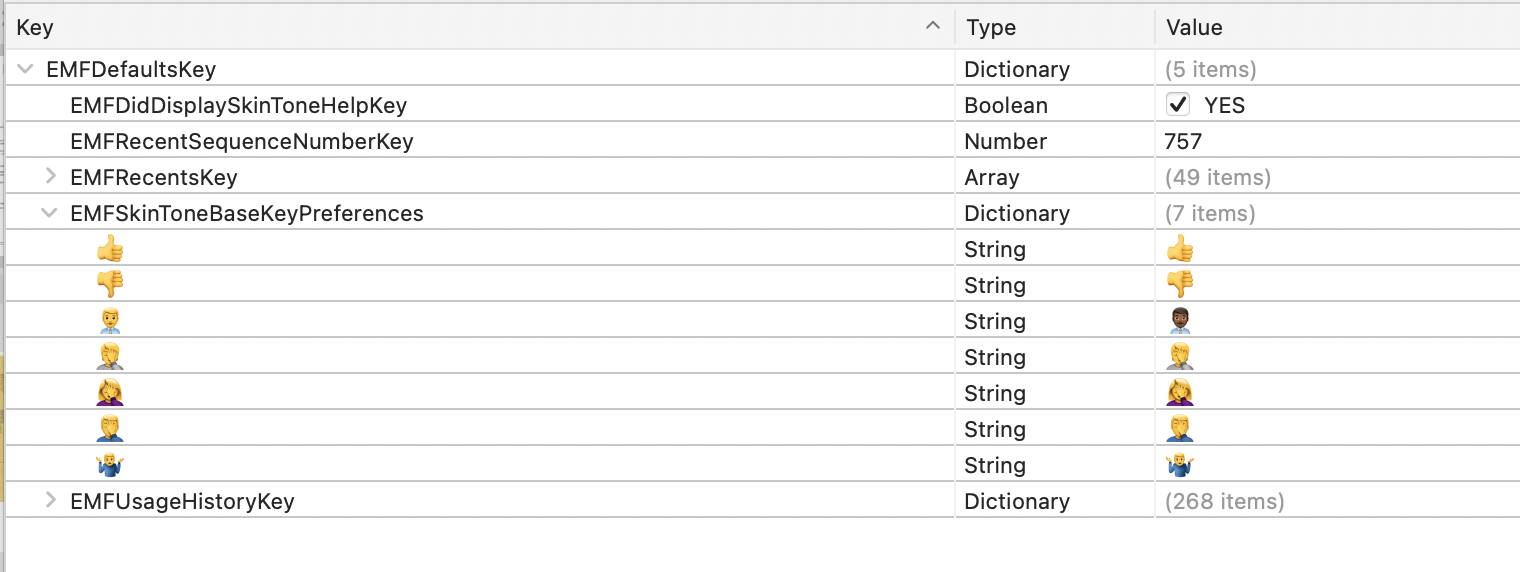
Task: Select the EMFDidDisplaySkinToneHelpKey row label
Action: click(238, 105)
